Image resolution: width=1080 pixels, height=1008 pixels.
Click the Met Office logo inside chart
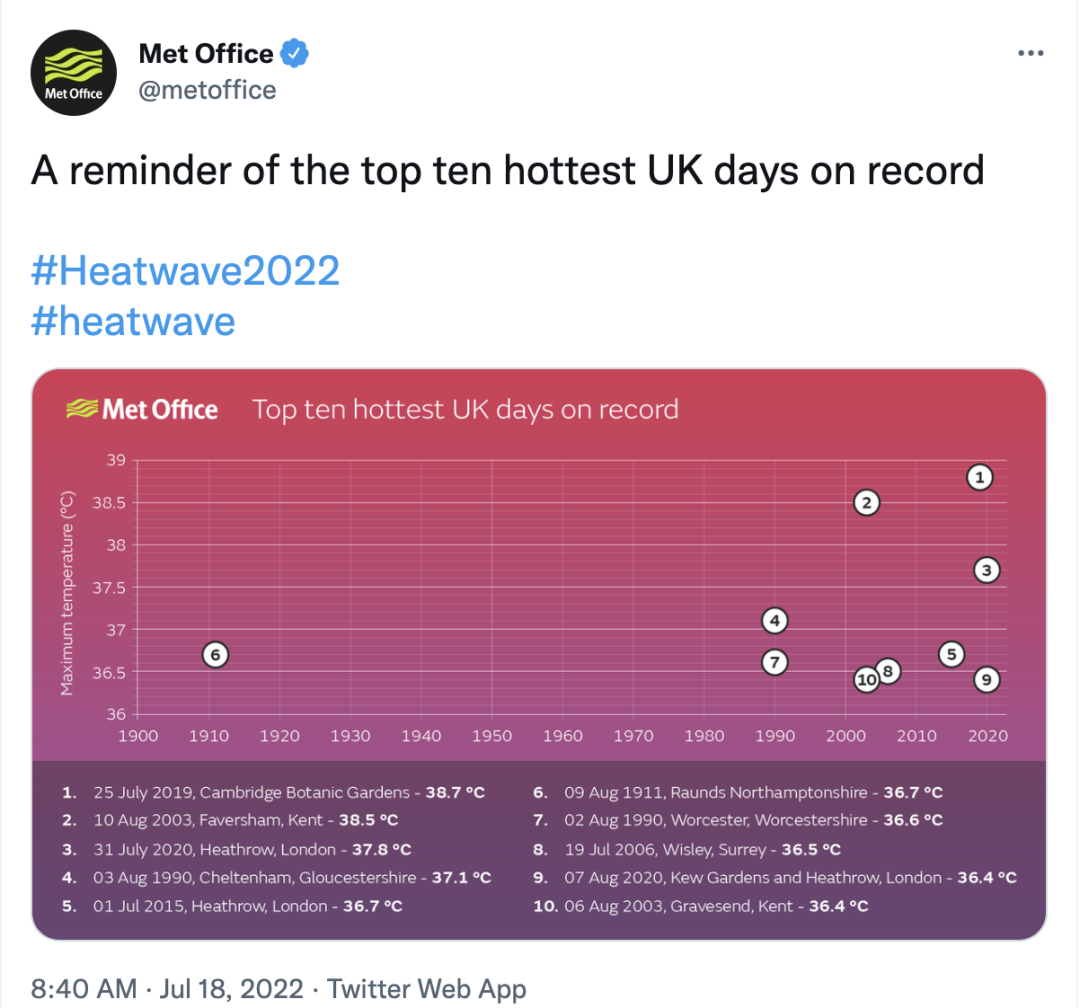coord(142,409)
